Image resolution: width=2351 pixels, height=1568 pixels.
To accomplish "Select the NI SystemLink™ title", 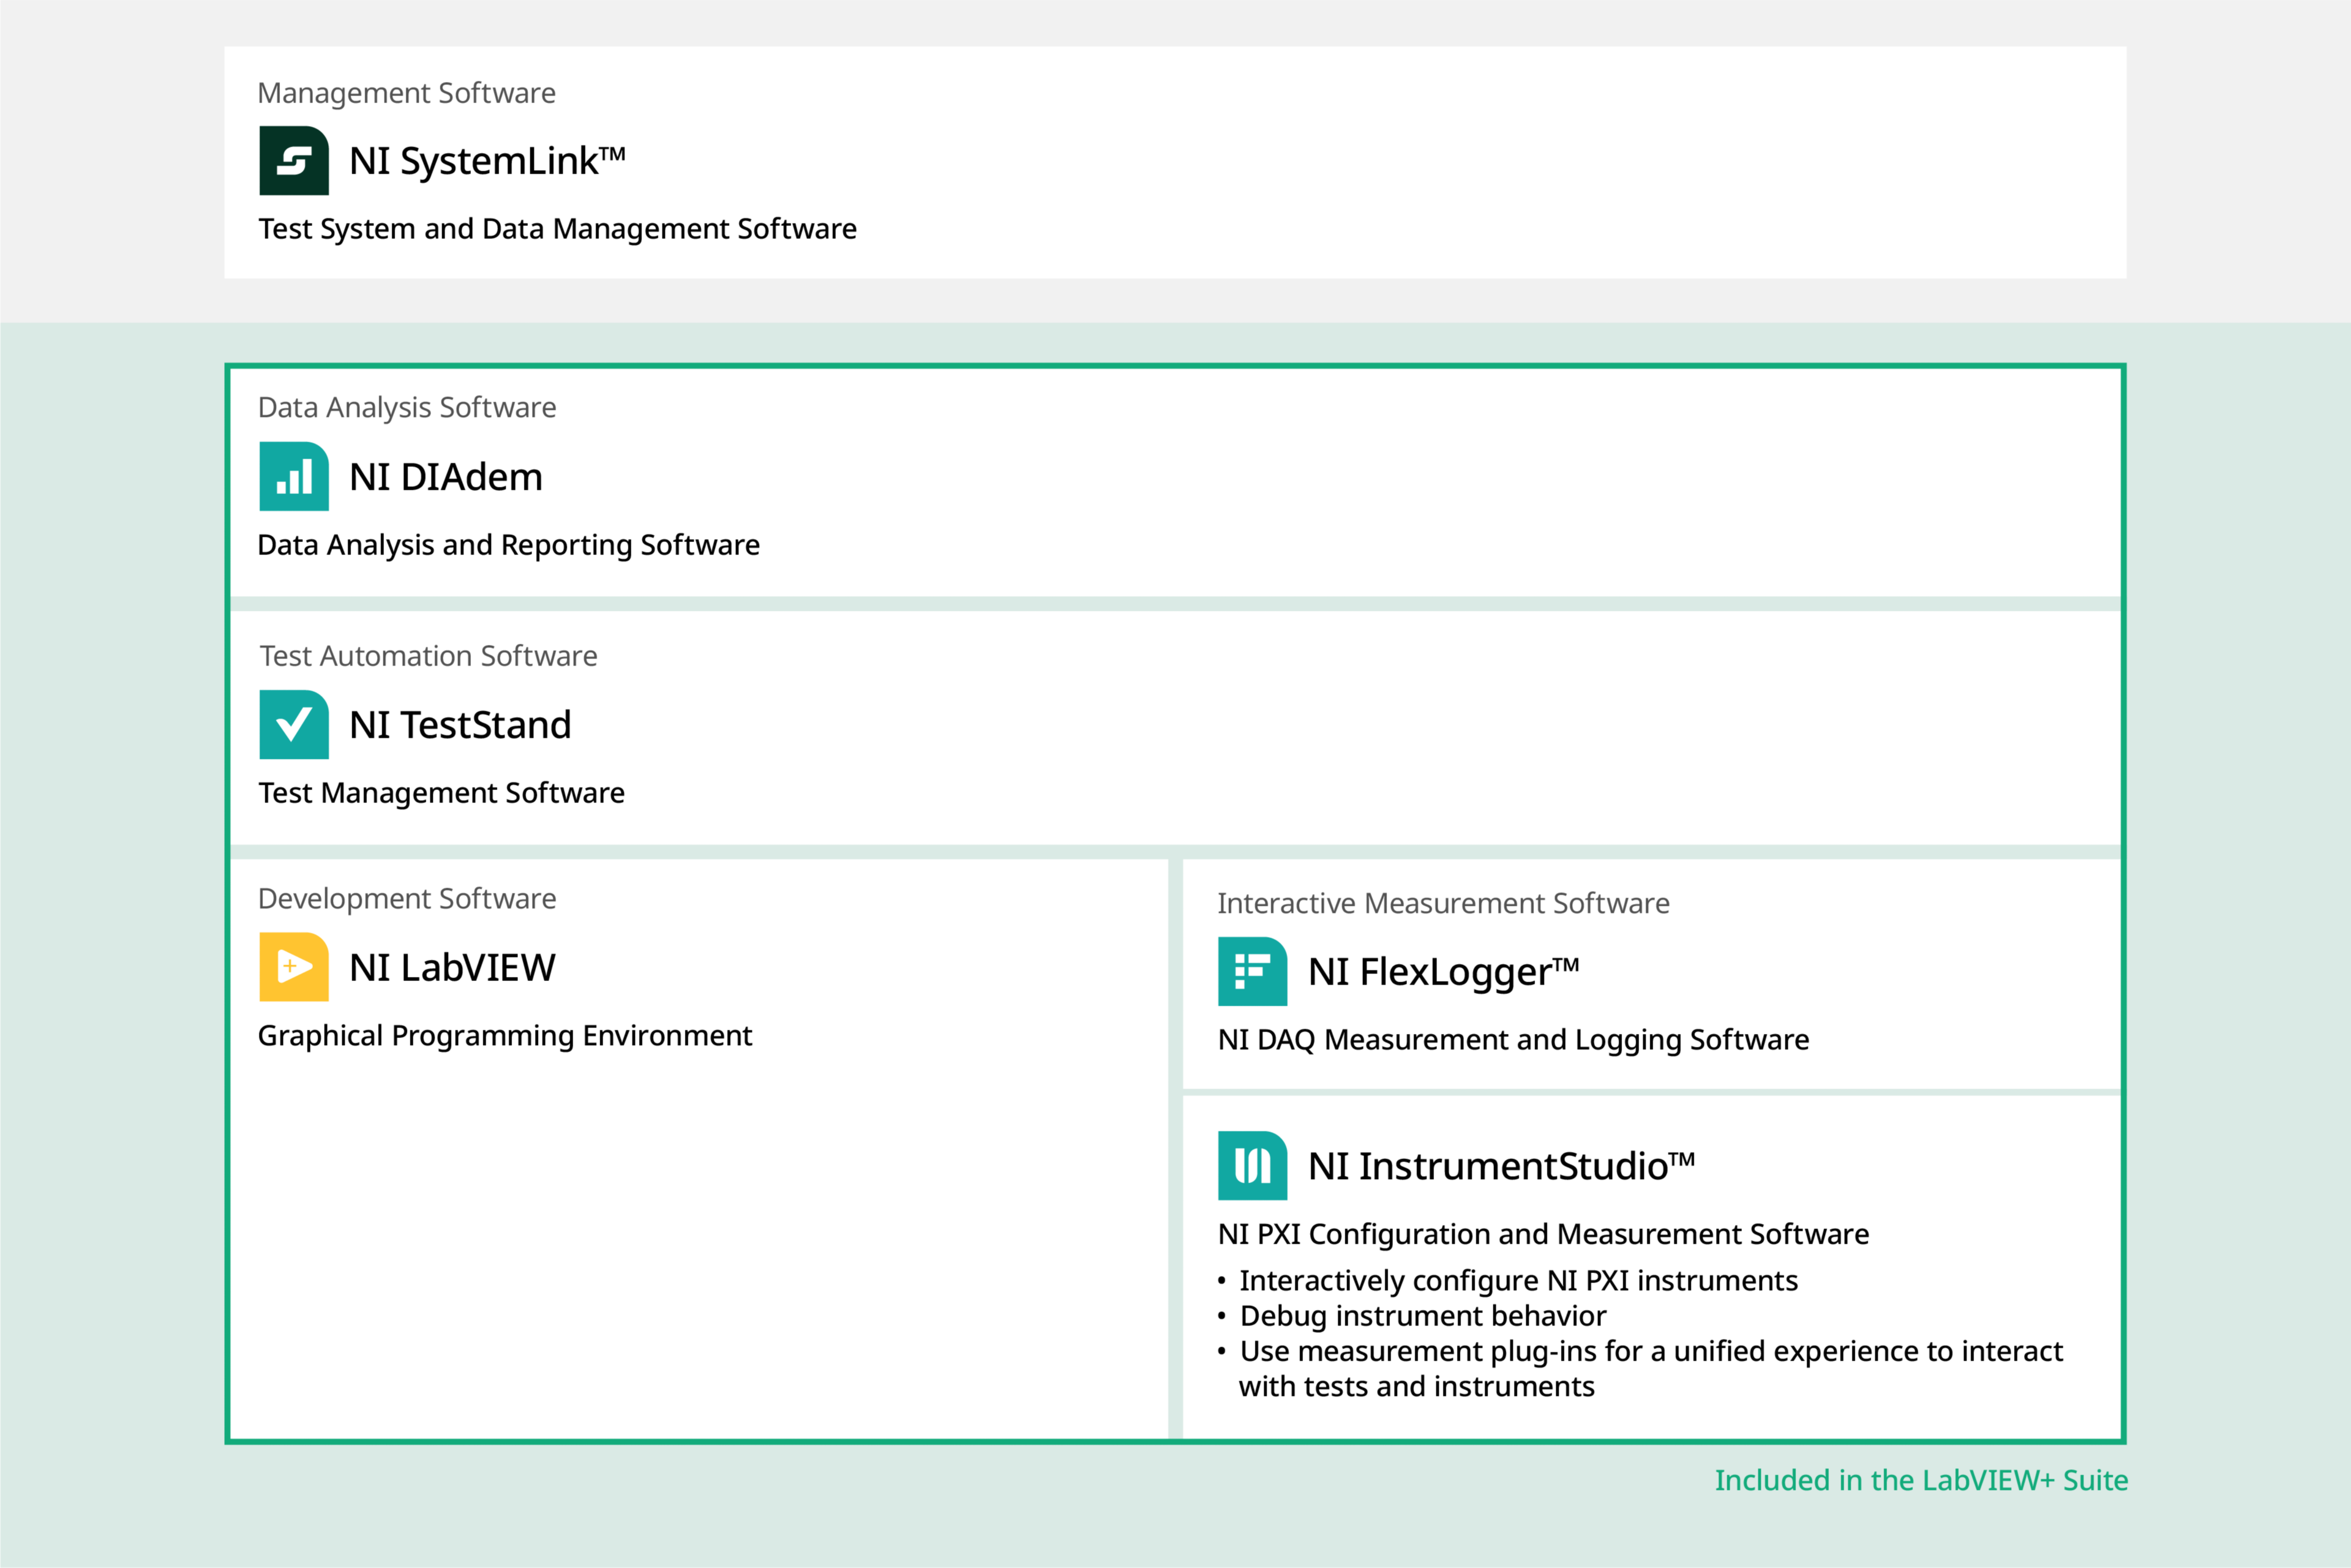I will point(487,161).
